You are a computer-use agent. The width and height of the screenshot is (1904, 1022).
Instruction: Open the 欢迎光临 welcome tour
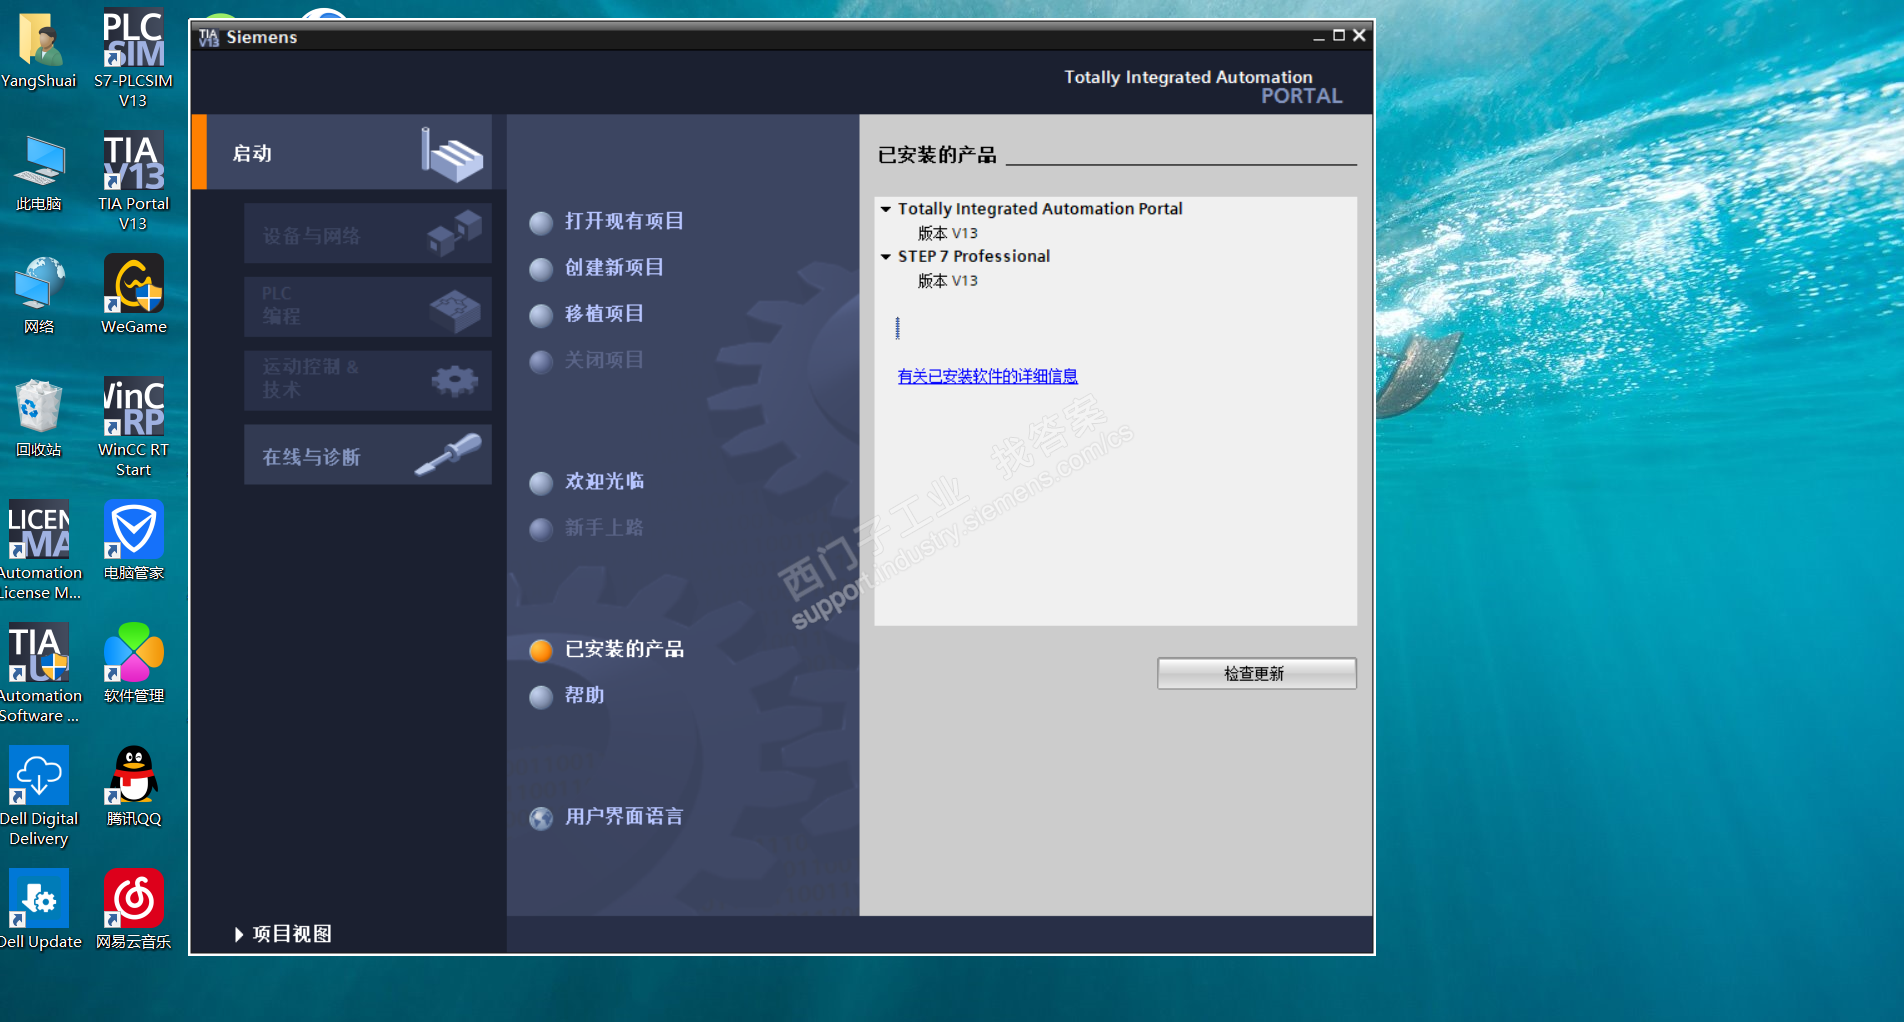587,482
